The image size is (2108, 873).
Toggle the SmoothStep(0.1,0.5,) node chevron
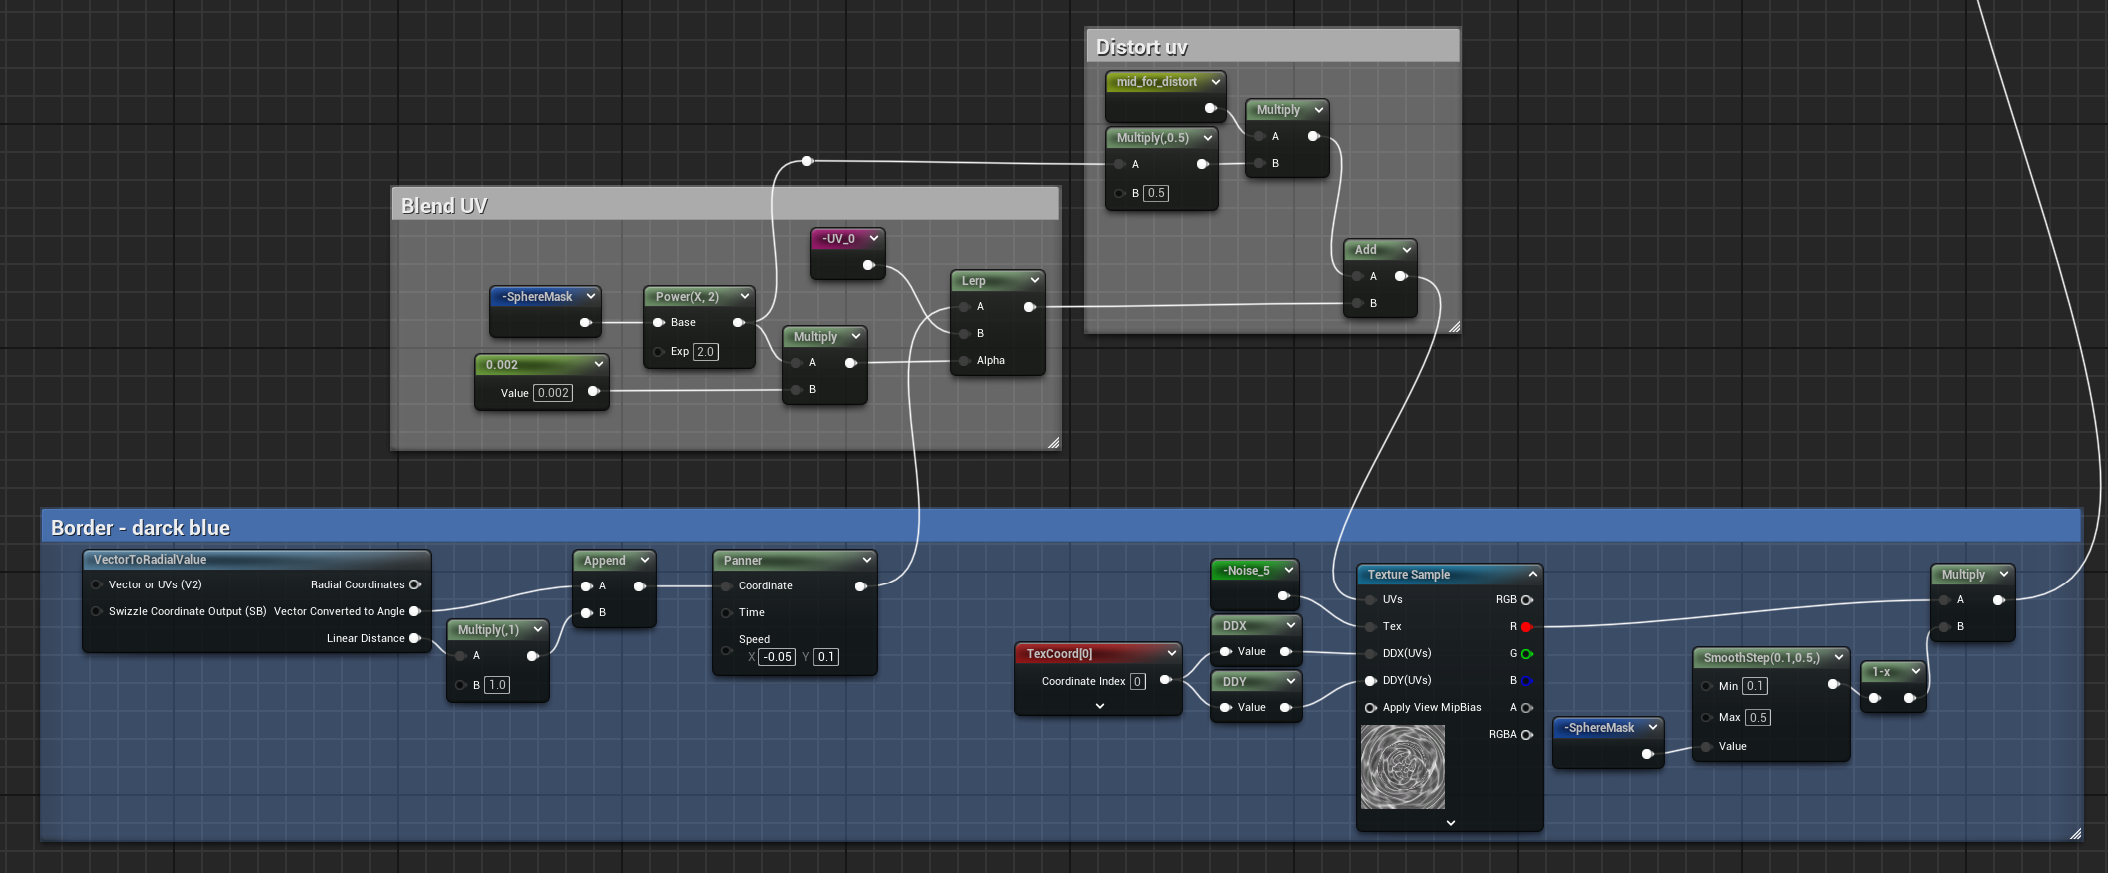pos(1838,658)
